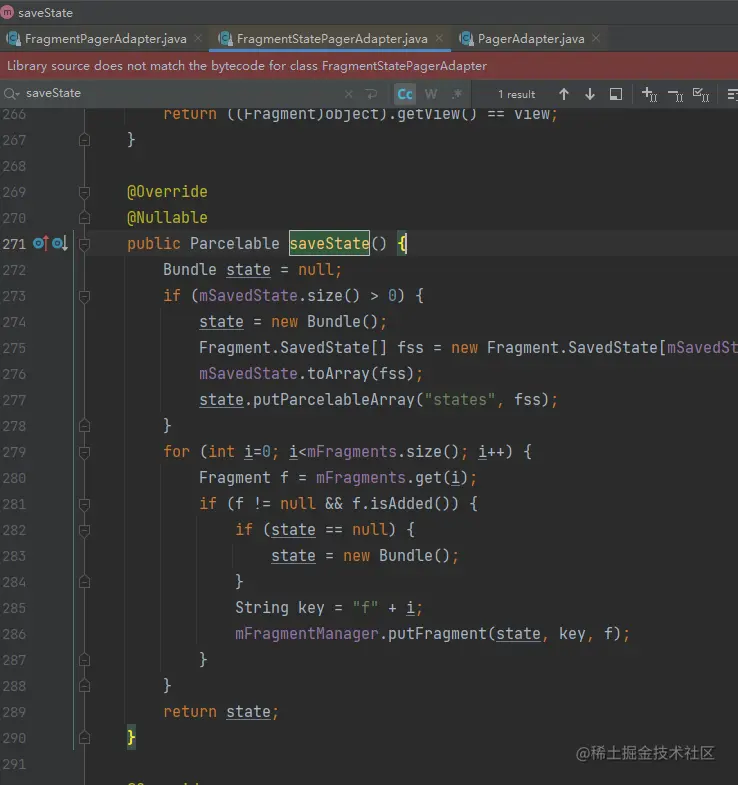Click the mFragmentManager field on line 286
738x785 pixels.
(x=307, y=634)
